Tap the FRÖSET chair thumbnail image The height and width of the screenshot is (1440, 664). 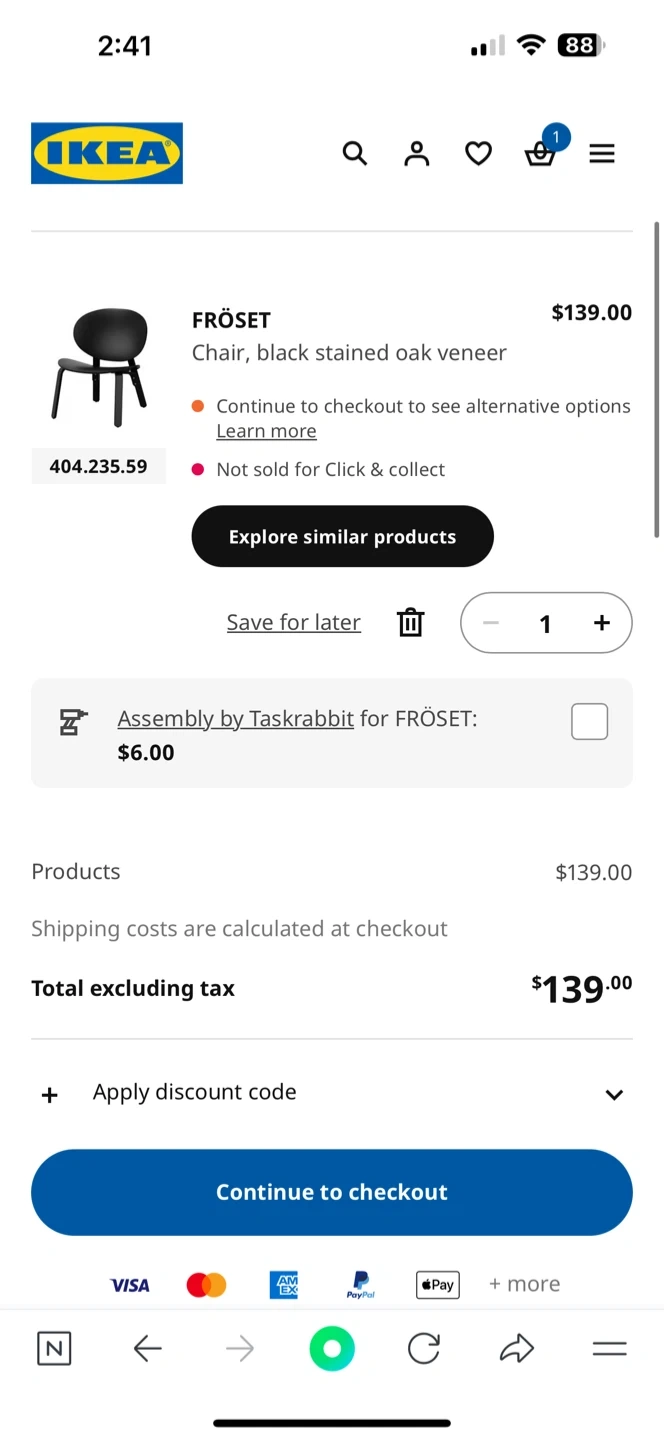tap(99, 367)
